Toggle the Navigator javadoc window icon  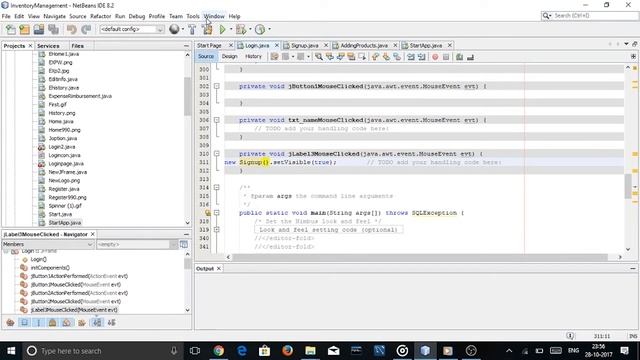click(184, 244)
